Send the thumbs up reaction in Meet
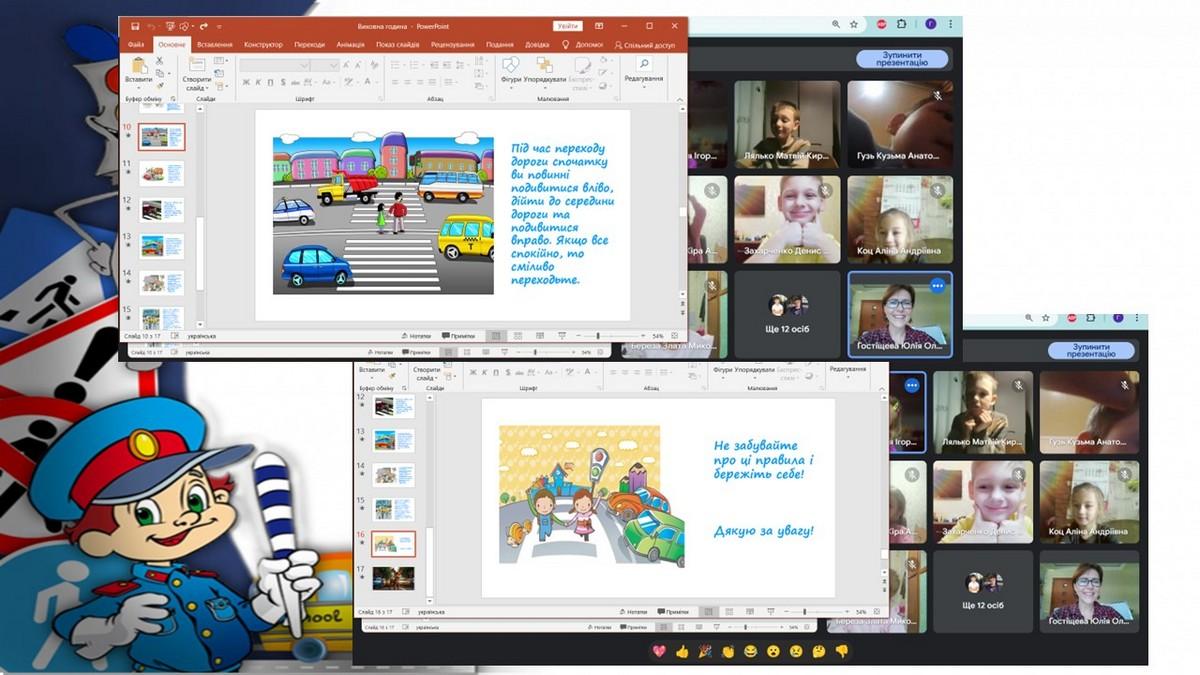 683,651
